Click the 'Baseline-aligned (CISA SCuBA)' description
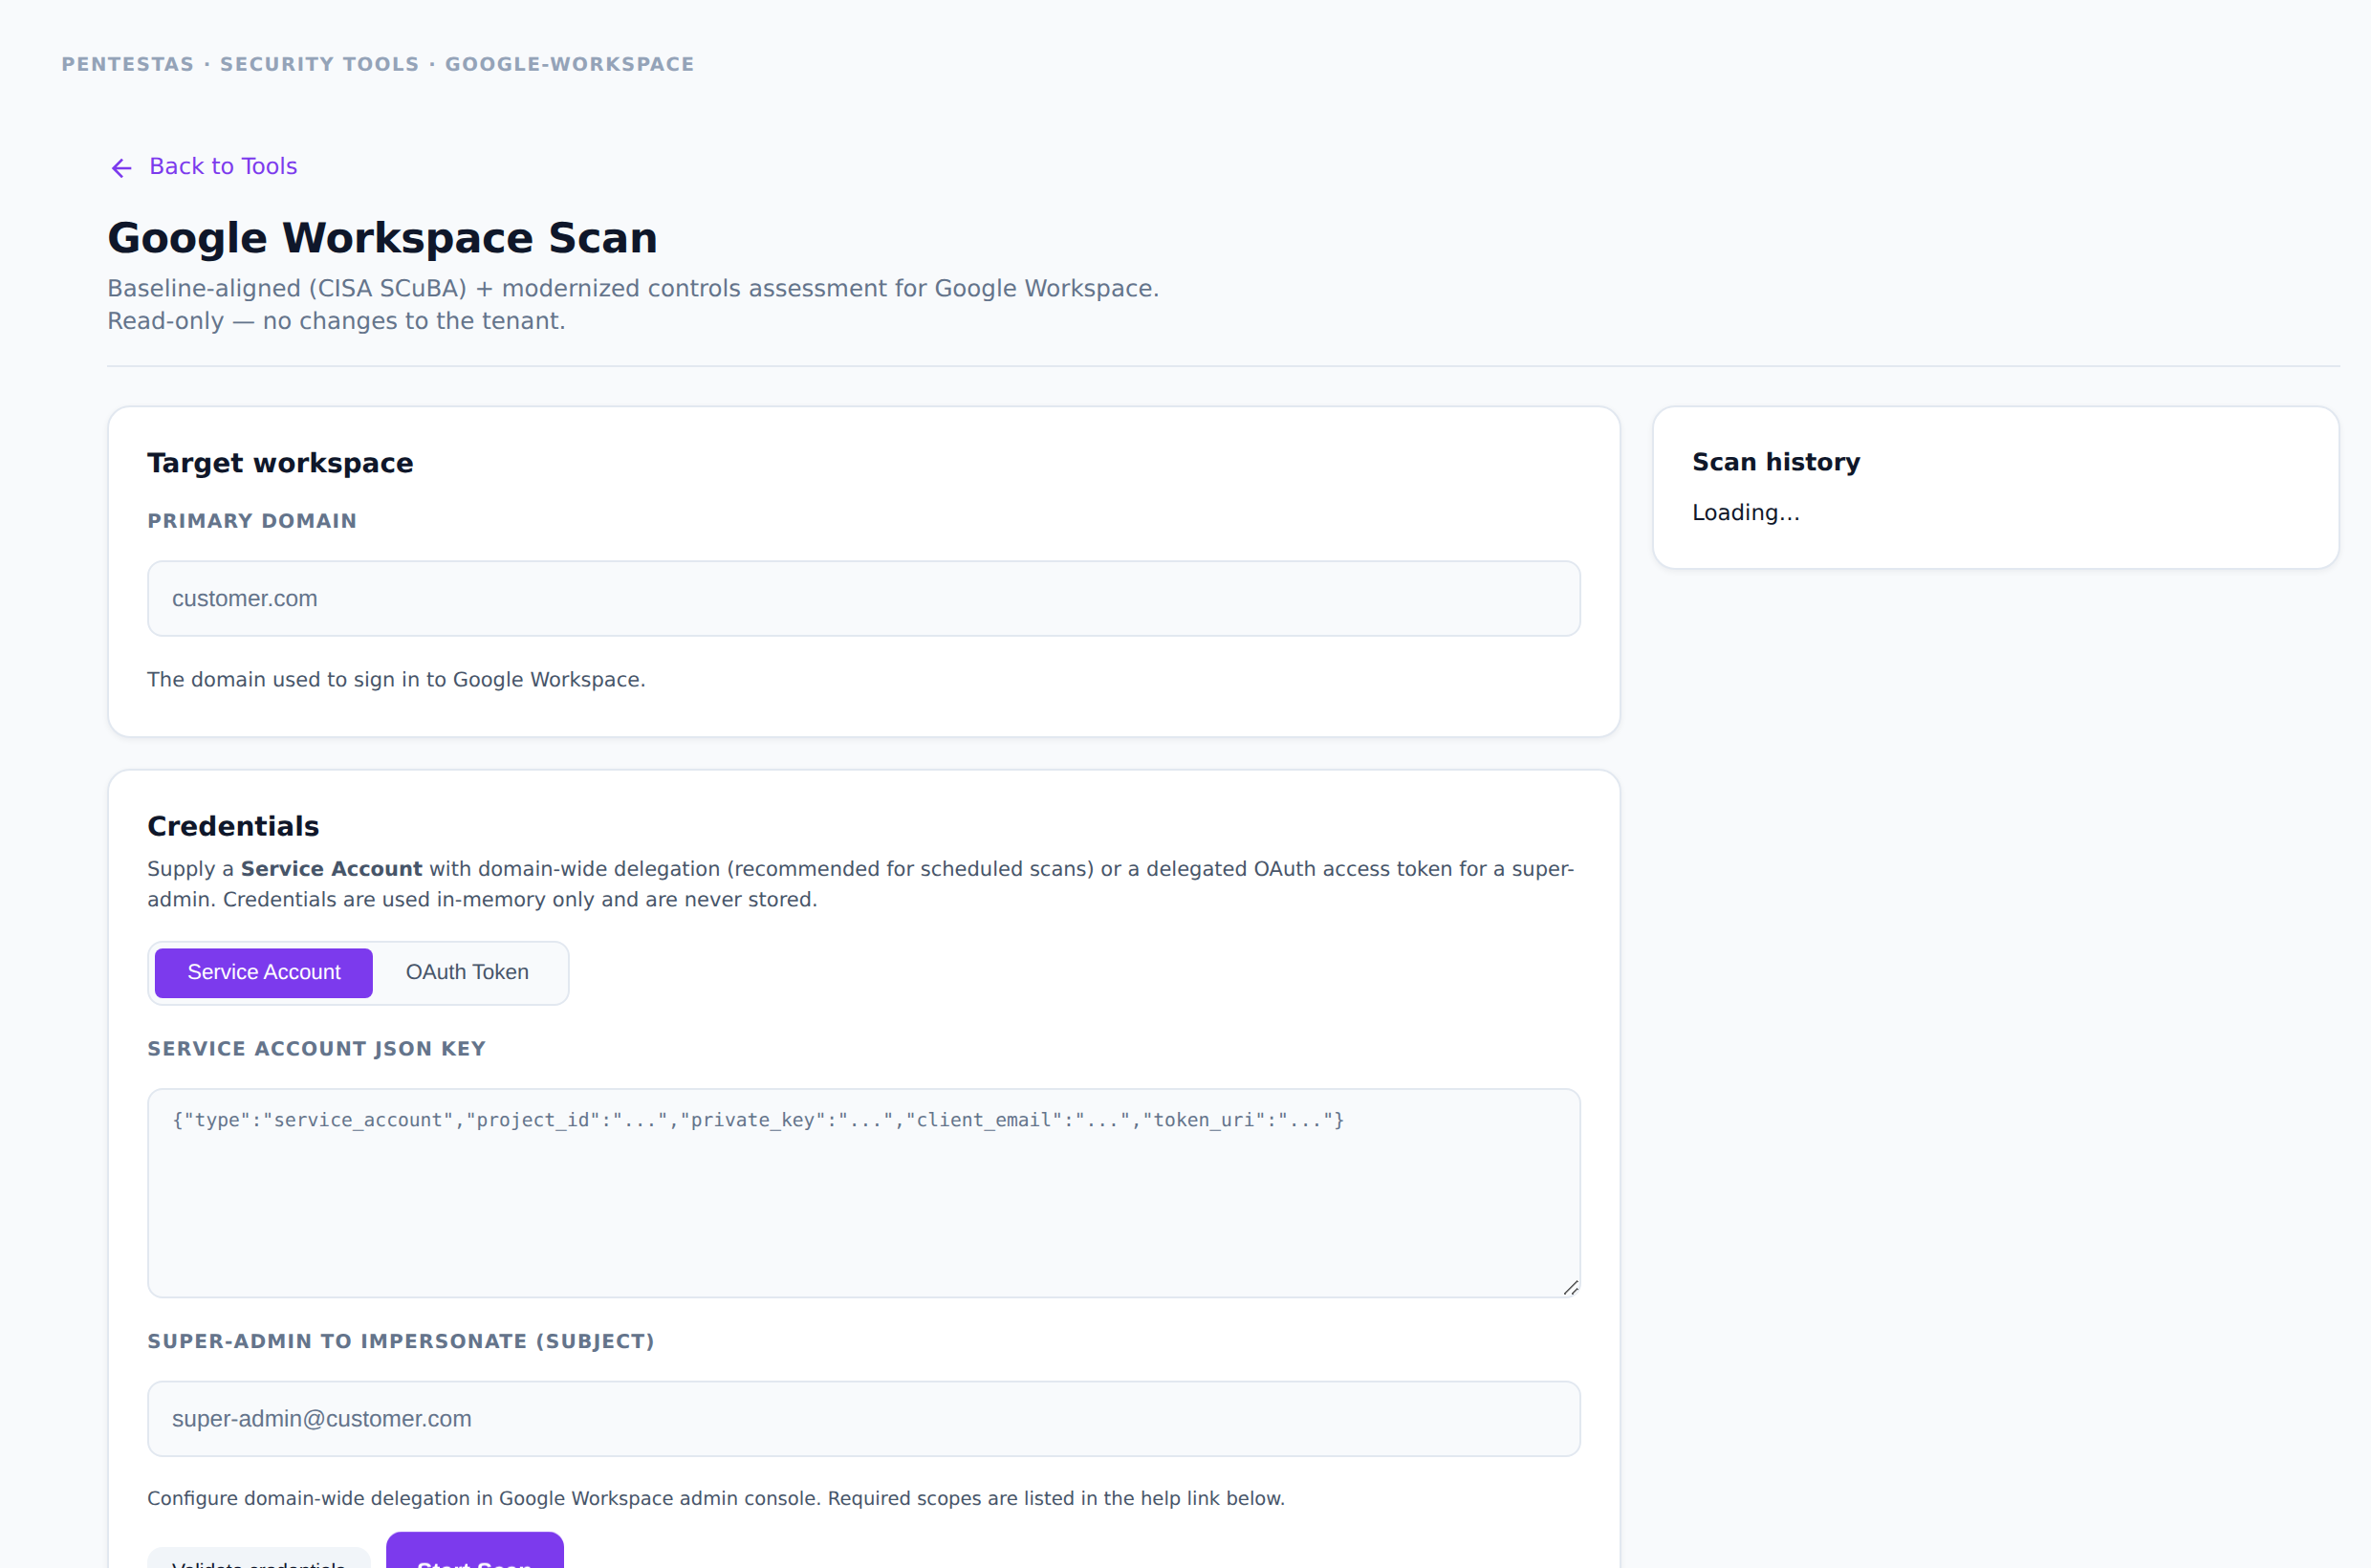This screenshot has height=1568, width=2371. click(633, 304)
